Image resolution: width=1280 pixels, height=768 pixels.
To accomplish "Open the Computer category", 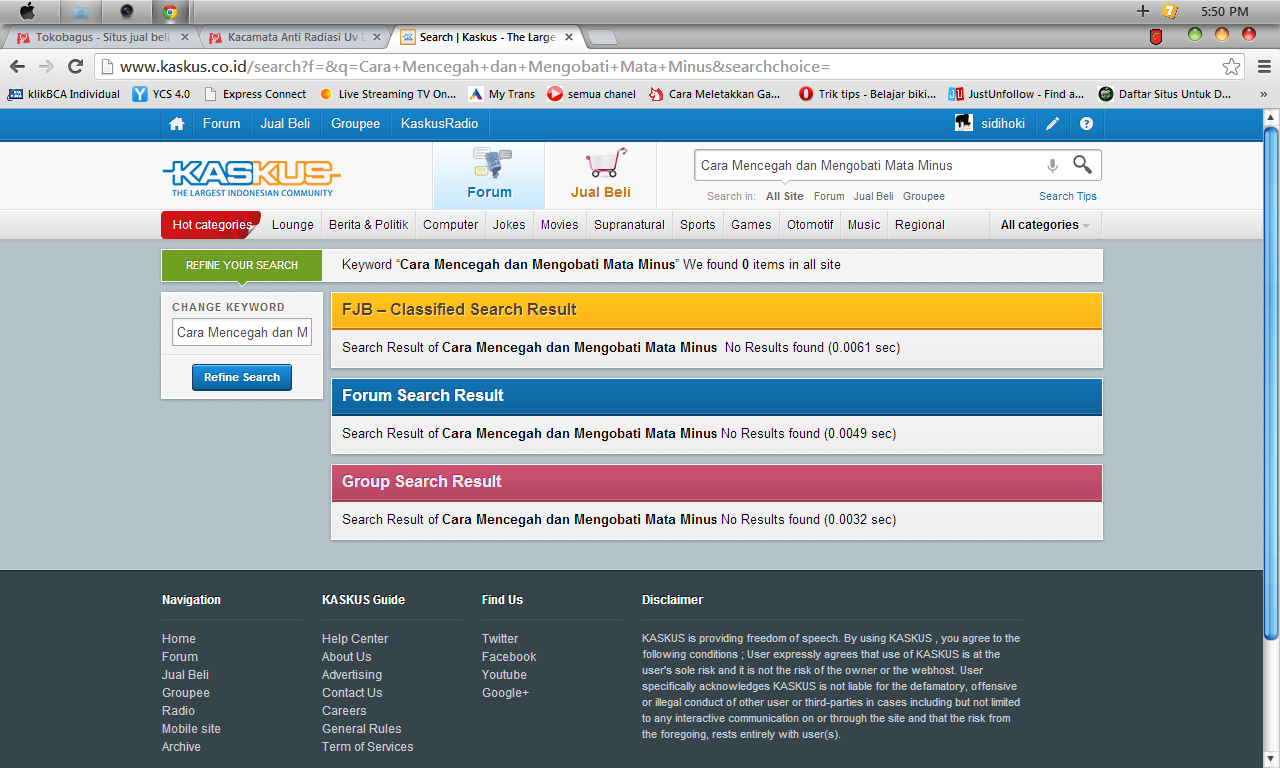I will 450,225.
